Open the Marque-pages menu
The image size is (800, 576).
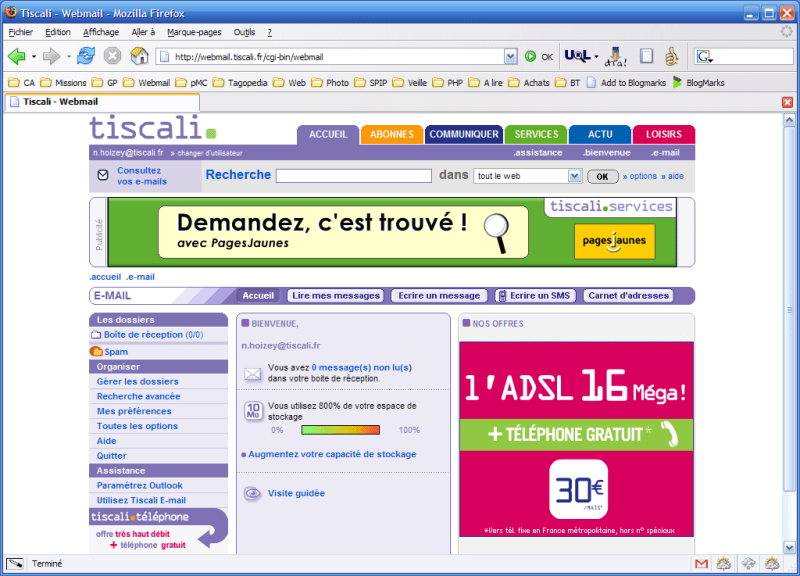(194, 32)
